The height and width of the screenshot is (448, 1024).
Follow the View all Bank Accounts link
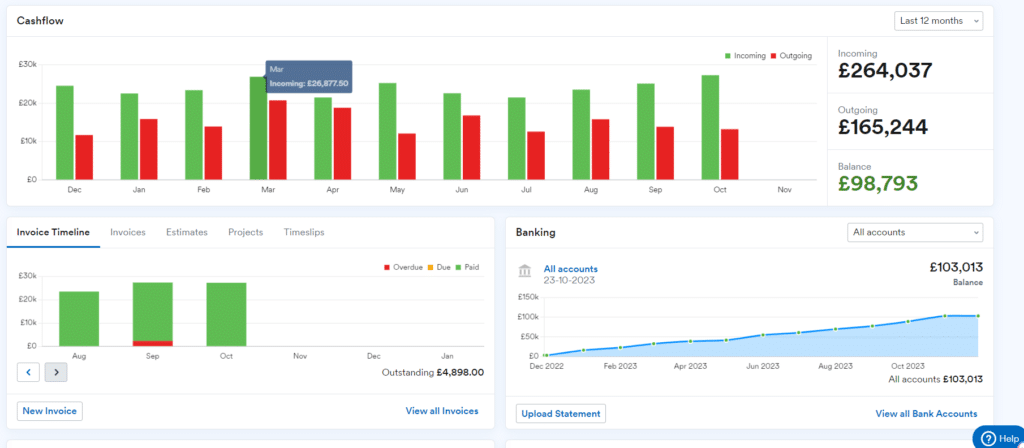(x=926, y=413)
